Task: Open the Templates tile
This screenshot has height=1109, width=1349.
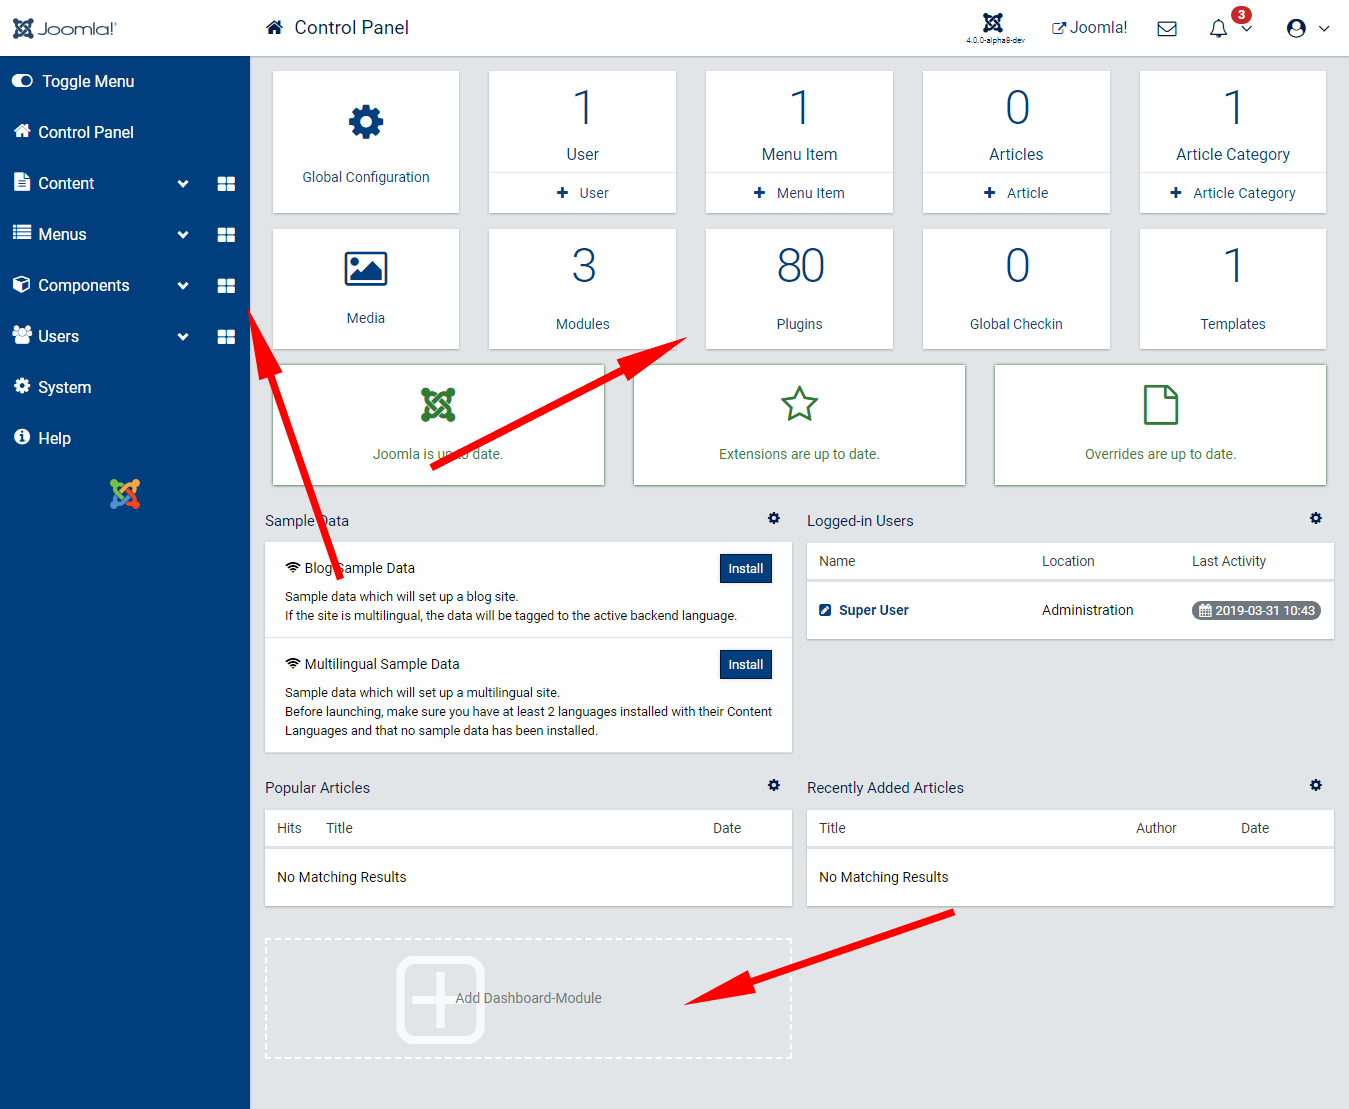Action: click(x=1233, y=289)
